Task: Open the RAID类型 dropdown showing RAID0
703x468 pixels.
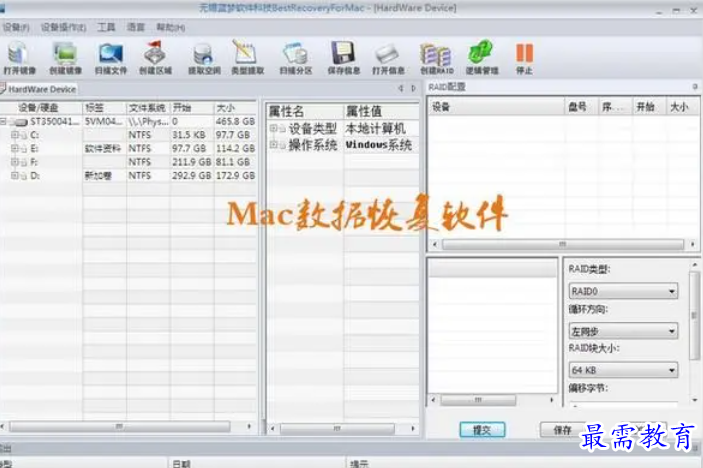Action: [x=623, y=291]
